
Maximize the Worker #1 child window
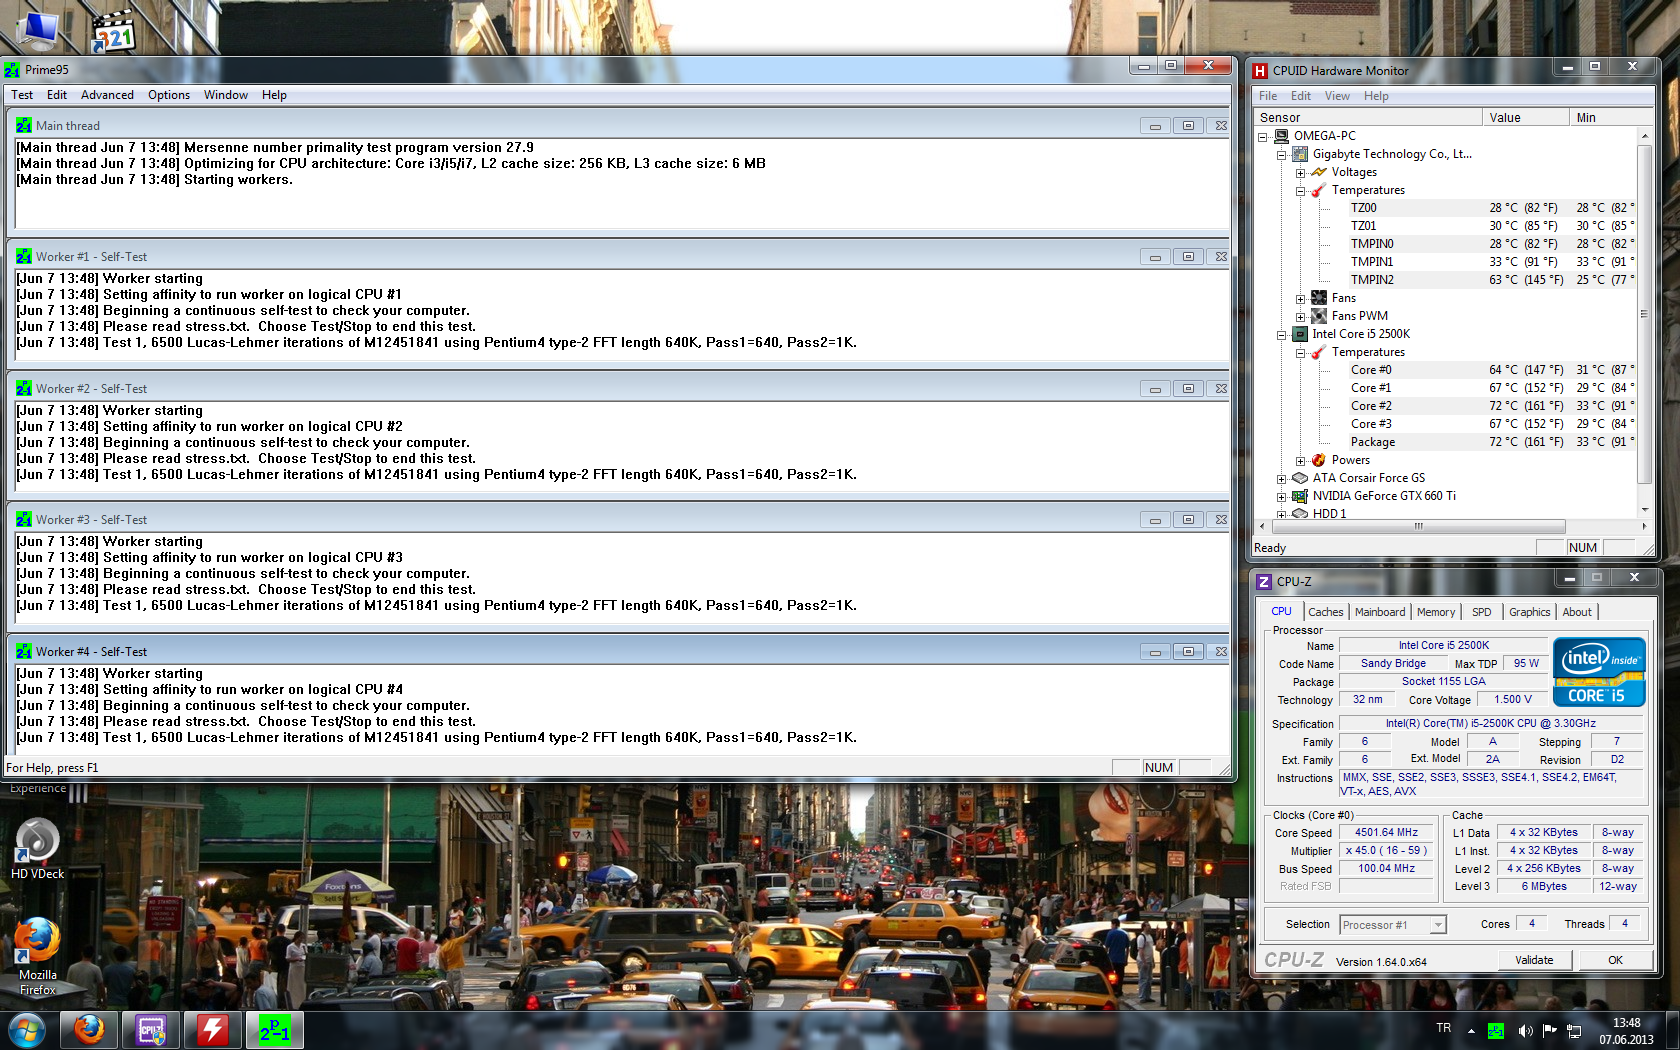click(x=1188, y=257)
